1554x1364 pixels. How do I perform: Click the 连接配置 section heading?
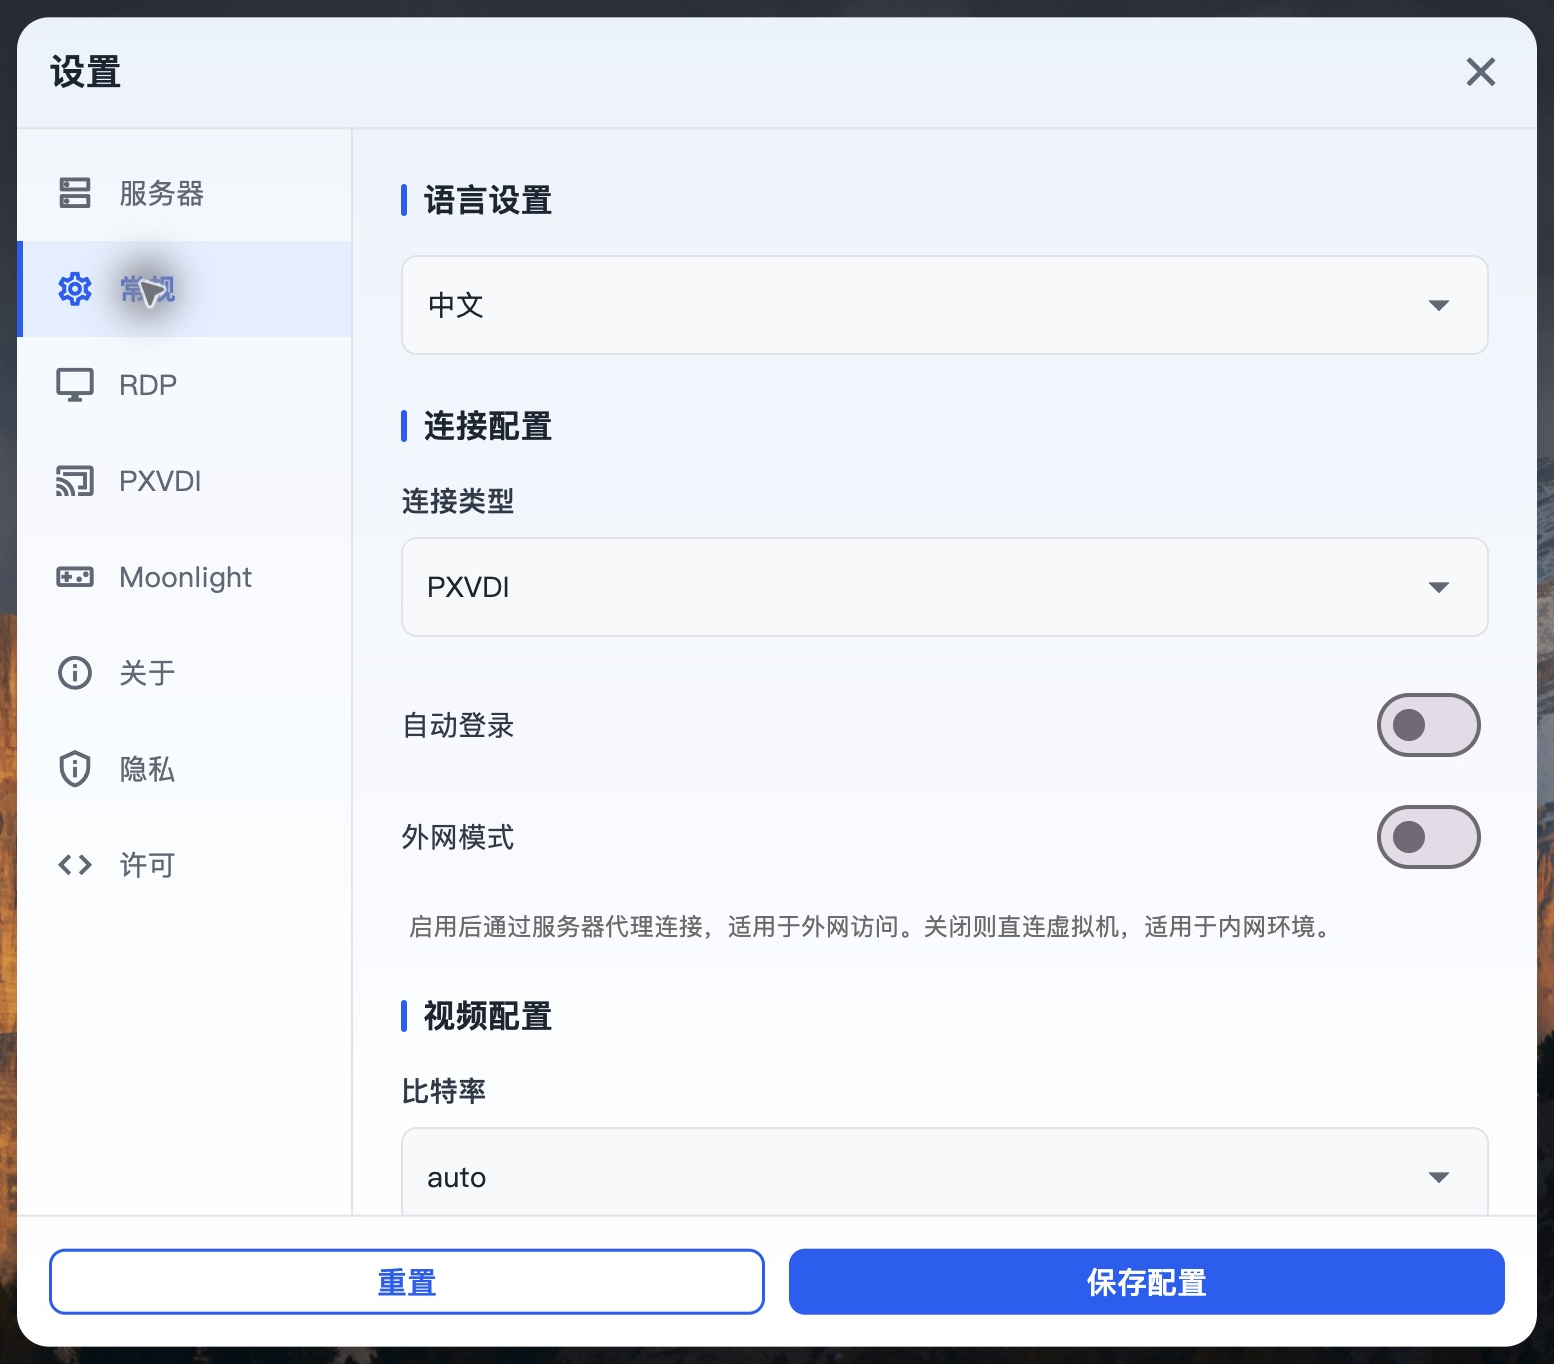(488, 426)
